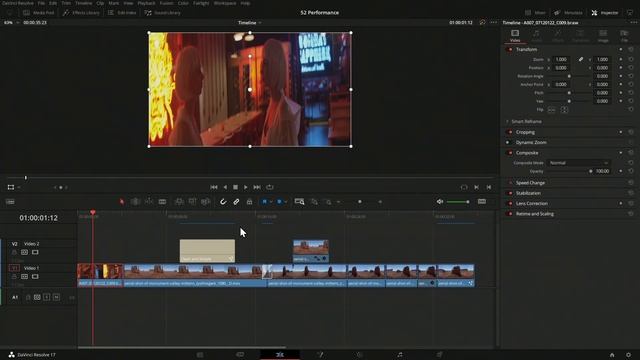Open the Mixer panel
Image resolution: width=640 pixels, height=360 pixels.
coord(535,13)
